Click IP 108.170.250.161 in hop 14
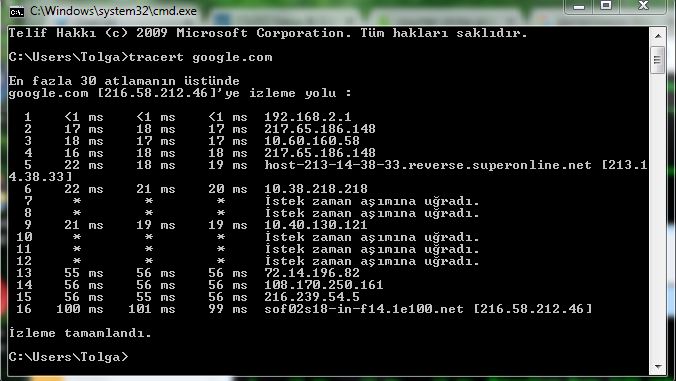This screenshot has height=381, width=676. (324, 285)
